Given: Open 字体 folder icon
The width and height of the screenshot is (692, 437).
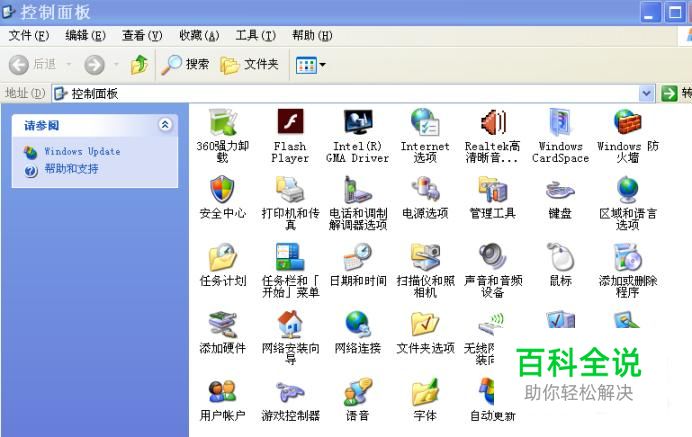Looking at the screenshot, I should click(425, 392).
